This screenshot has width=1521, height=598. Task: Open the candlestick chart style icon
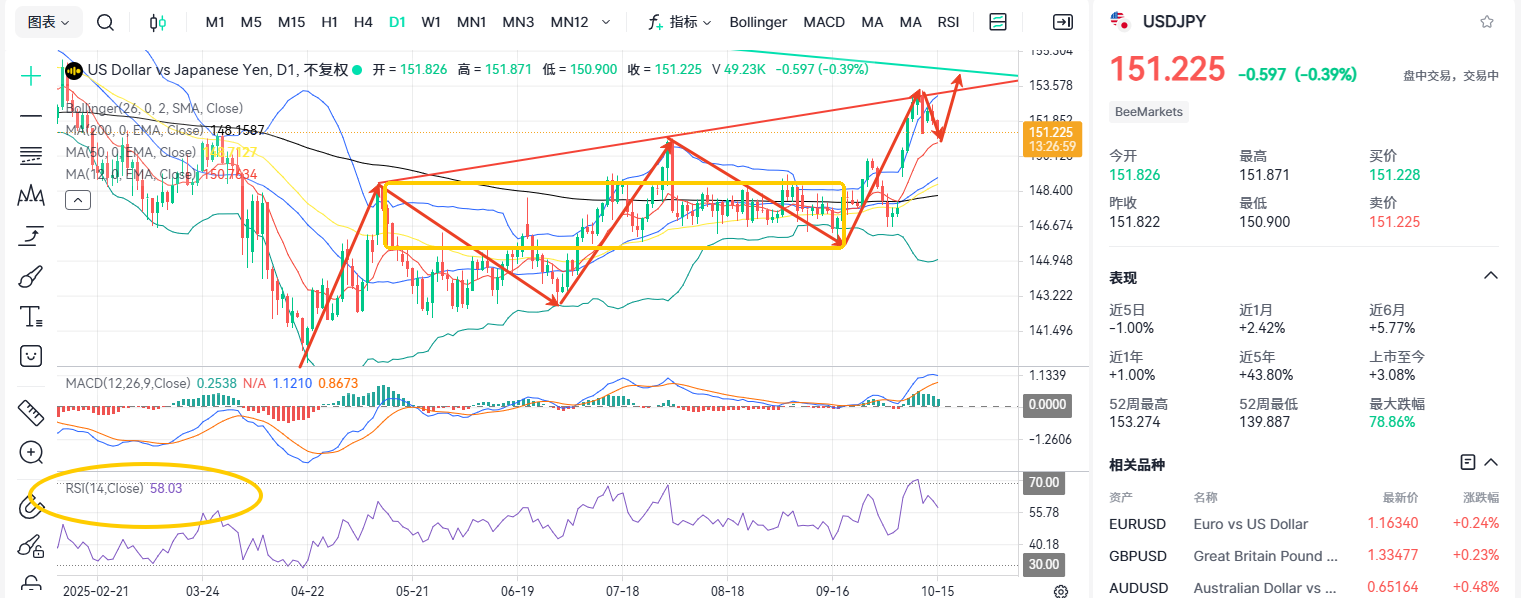(157, 22)
